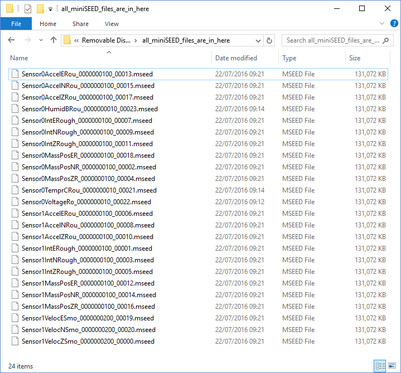Select file Sensor0HumidBRou_0000000010_00023.mseed

[198, 109]
